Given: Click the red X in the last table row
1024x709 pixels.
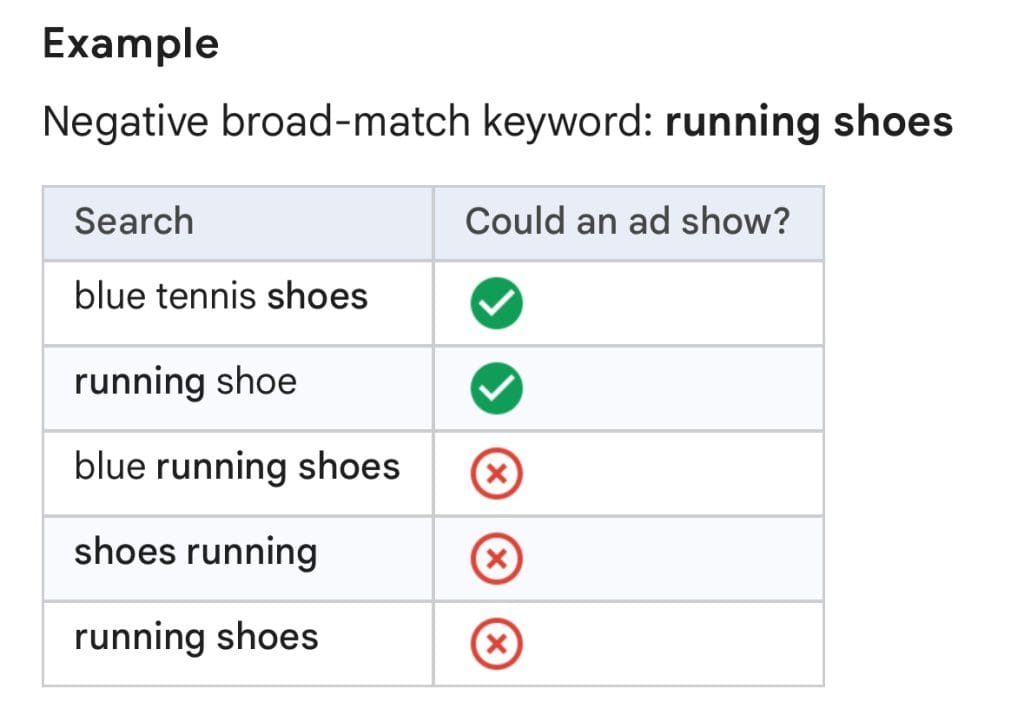Looking at the screenshot, I should point(495,645).
